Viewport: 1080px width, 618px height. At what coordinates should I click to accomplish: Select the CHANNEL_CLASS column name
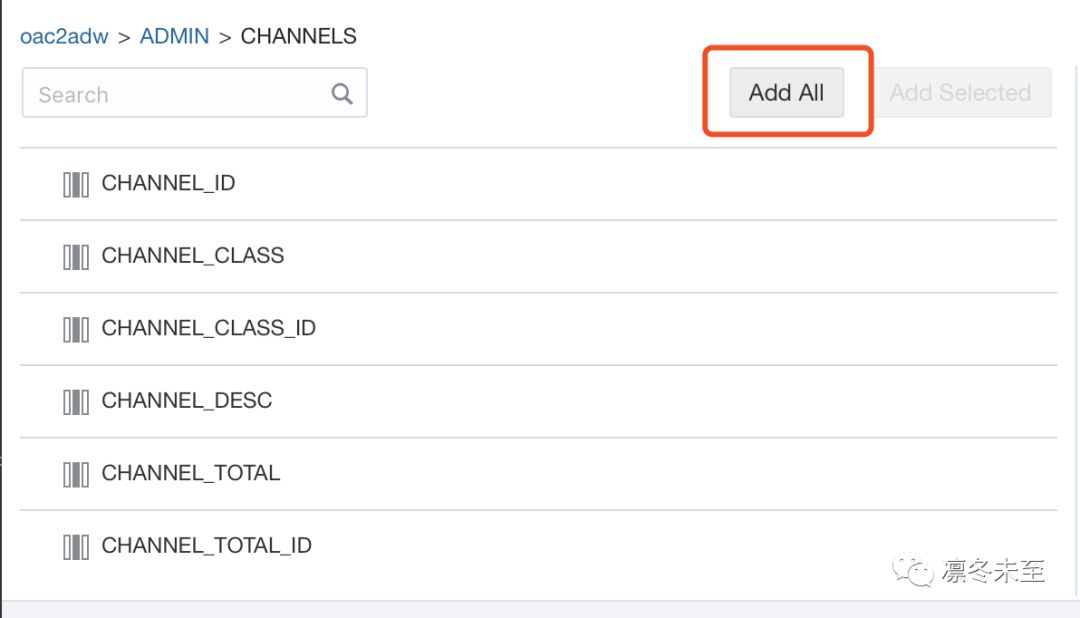coord(193,256)
